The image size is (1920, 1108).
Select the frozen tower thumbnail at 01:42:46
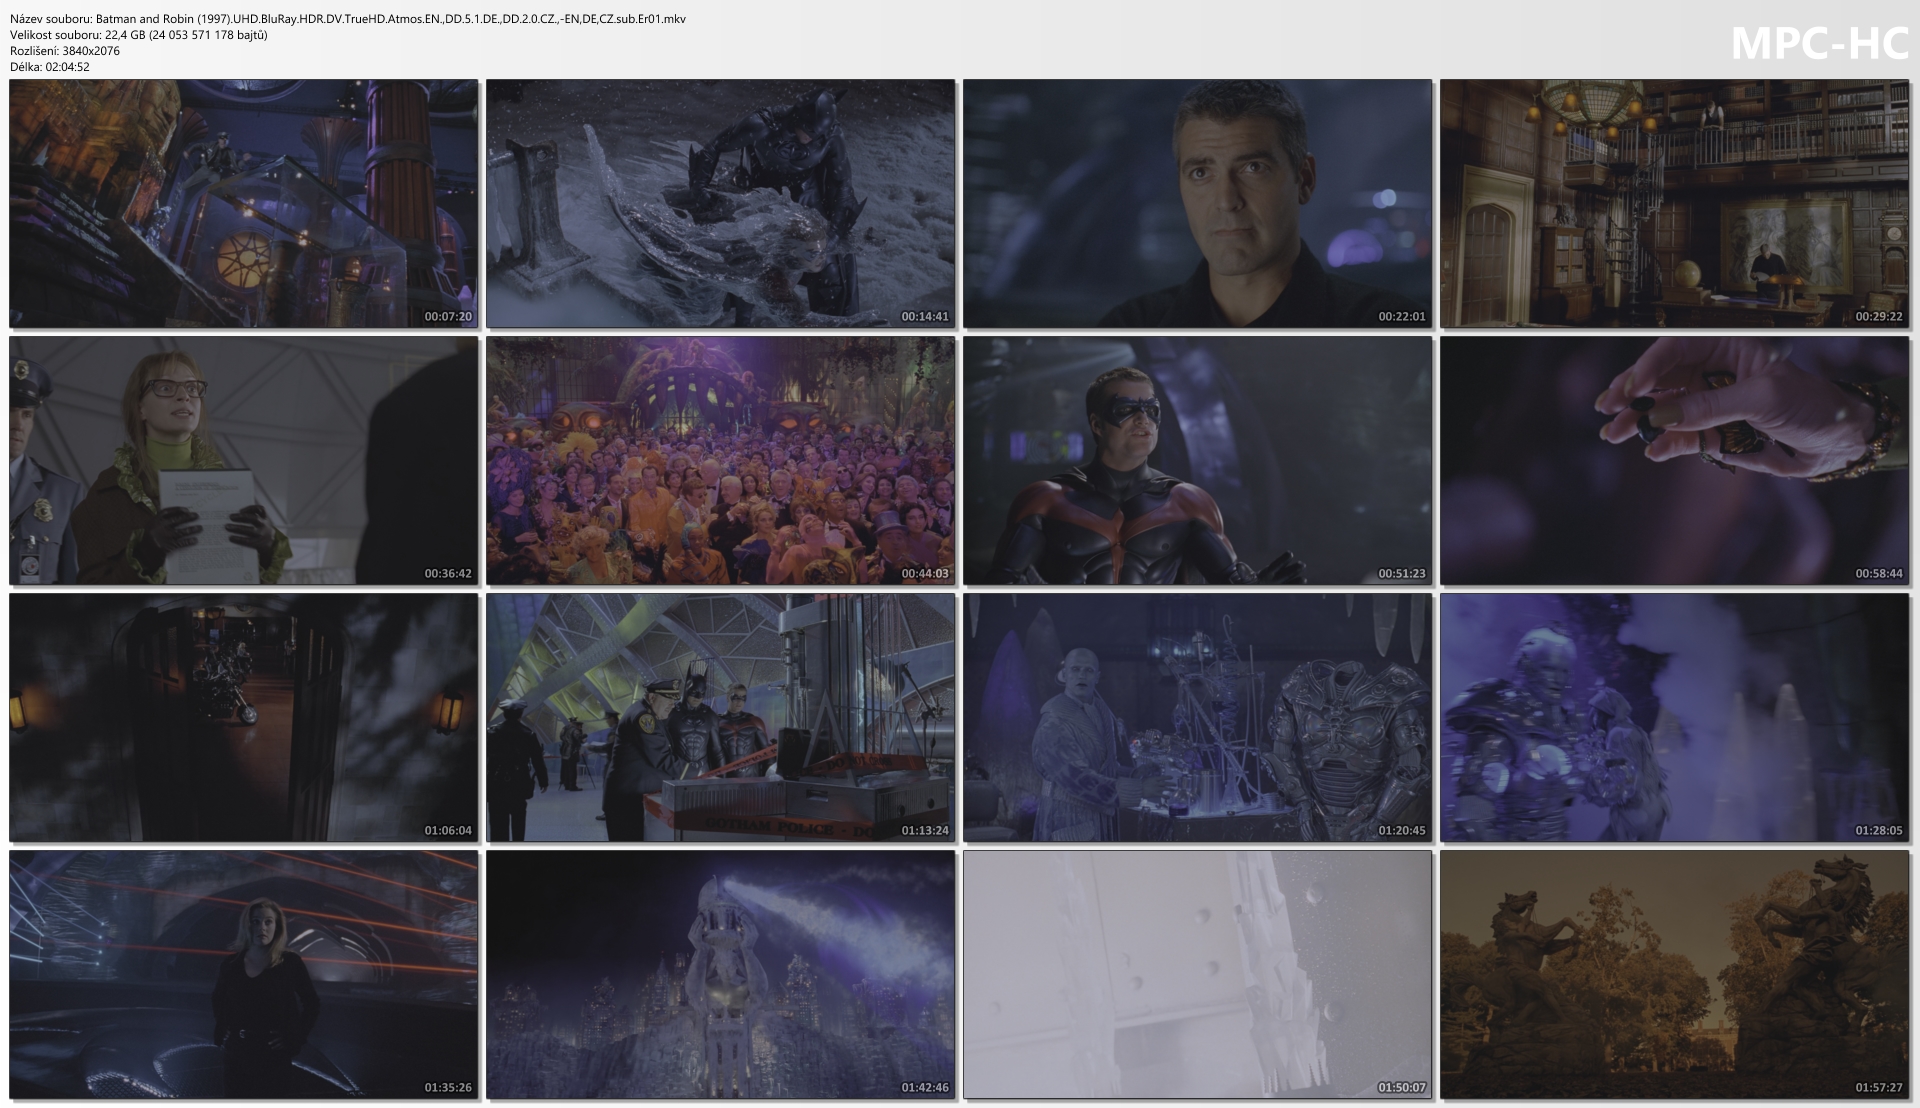point(720,975)
